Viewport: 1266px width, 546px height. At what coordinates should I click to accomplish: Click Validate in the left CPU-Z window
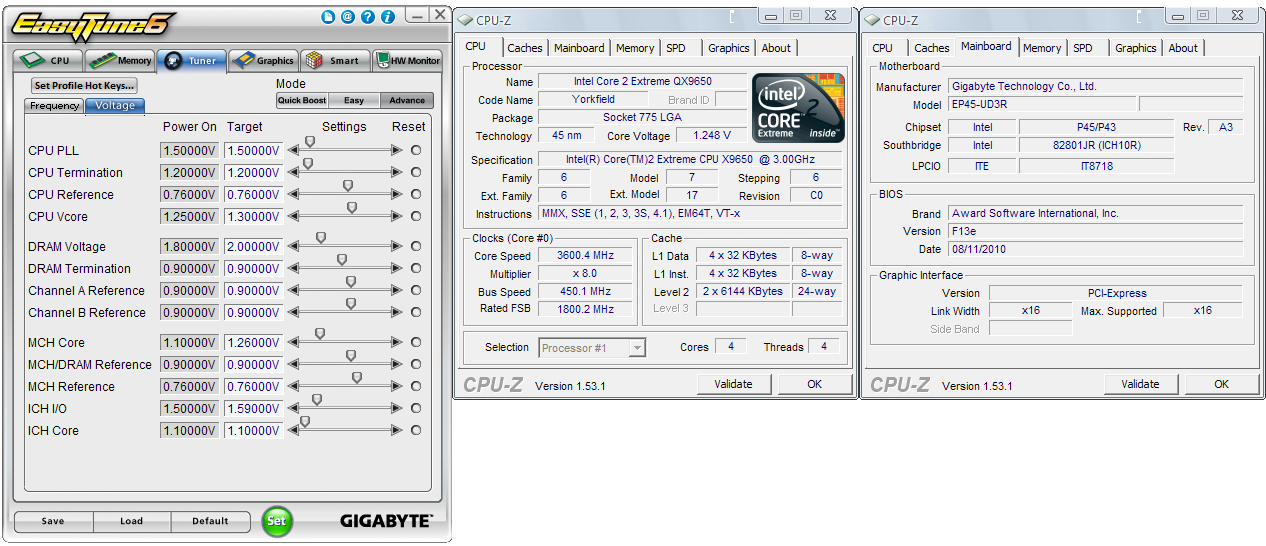[734, 384]
